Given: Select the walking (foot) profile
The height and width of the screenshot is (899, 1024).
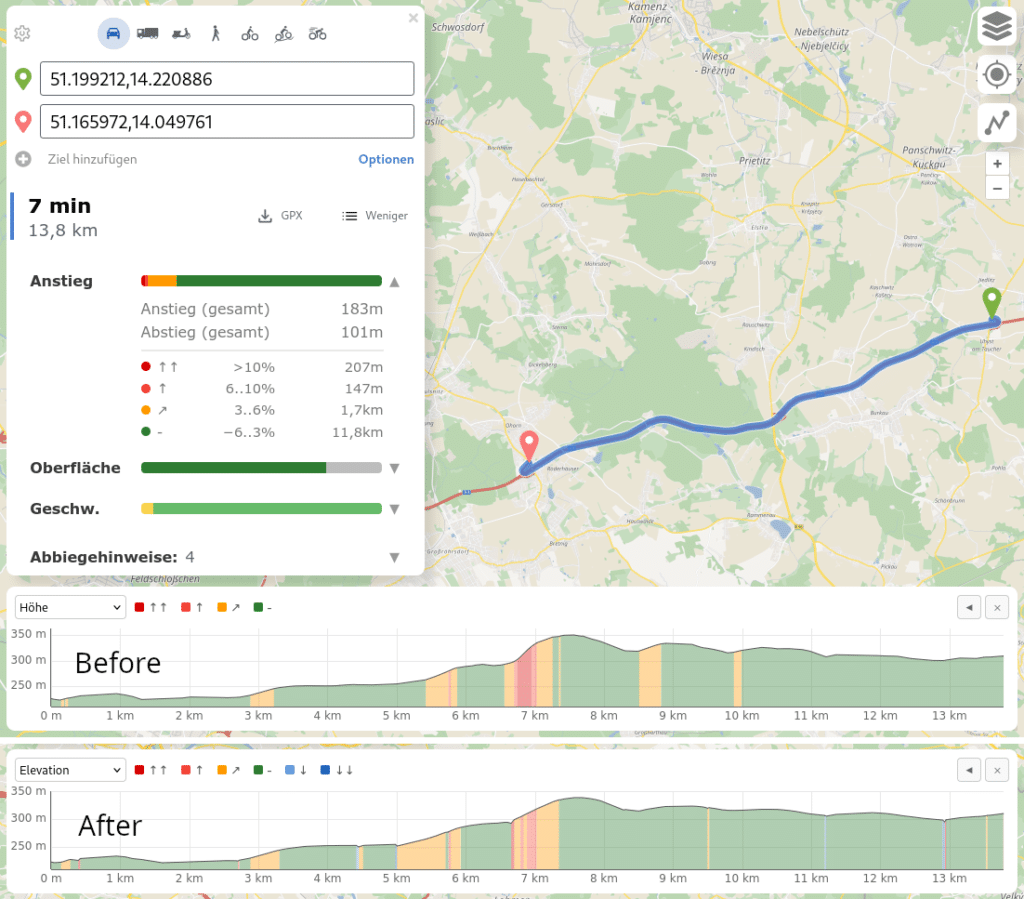Looking at the screenshot, I should tap(215, 33).
